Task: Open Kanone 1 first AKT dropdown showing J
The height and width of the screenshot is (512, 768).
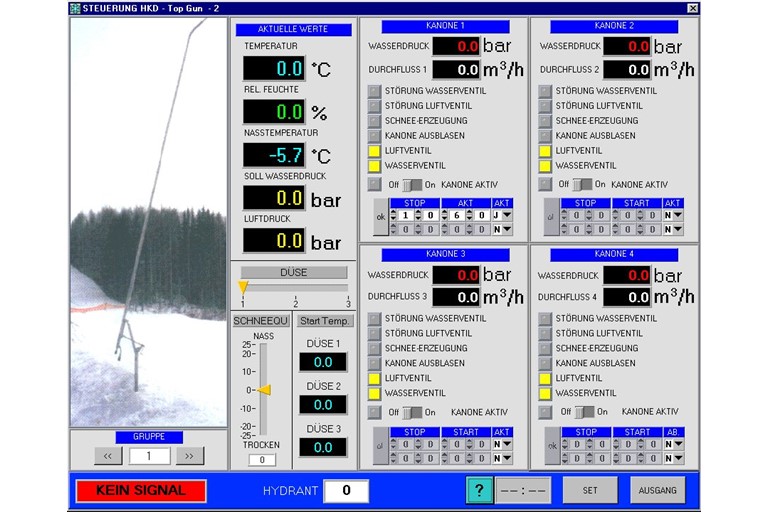Action: click(502, 215)
